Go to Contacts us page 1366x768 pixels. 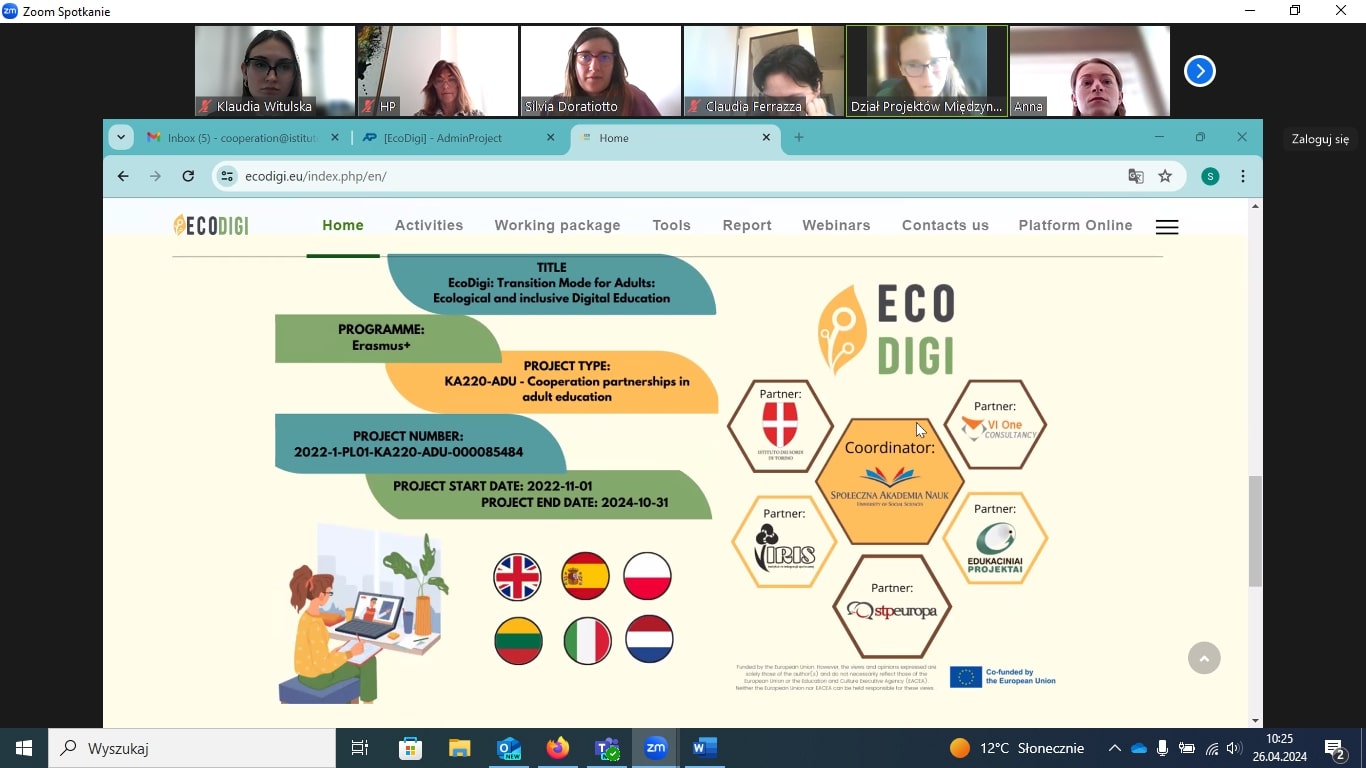point(945,225)
